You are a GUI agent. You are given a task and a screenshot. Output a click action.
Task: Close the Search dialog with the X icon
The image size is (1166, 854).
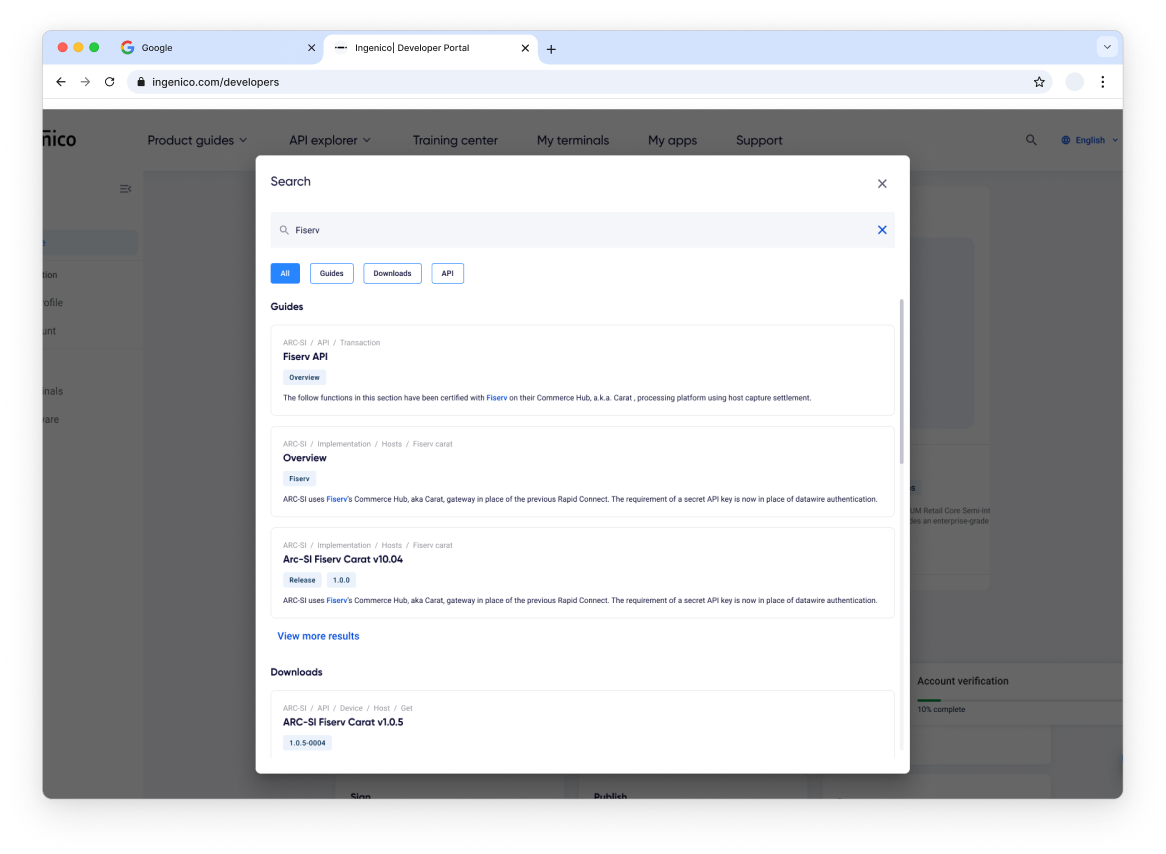coord(881,183)
